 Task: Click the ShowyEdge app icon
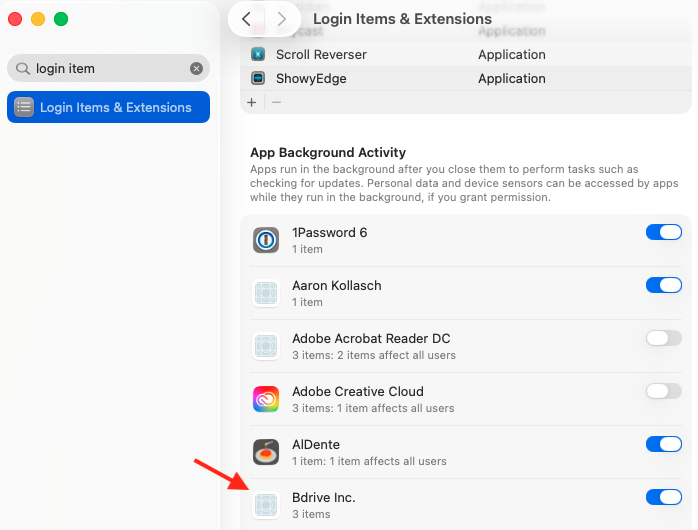[x=258, y=78]
